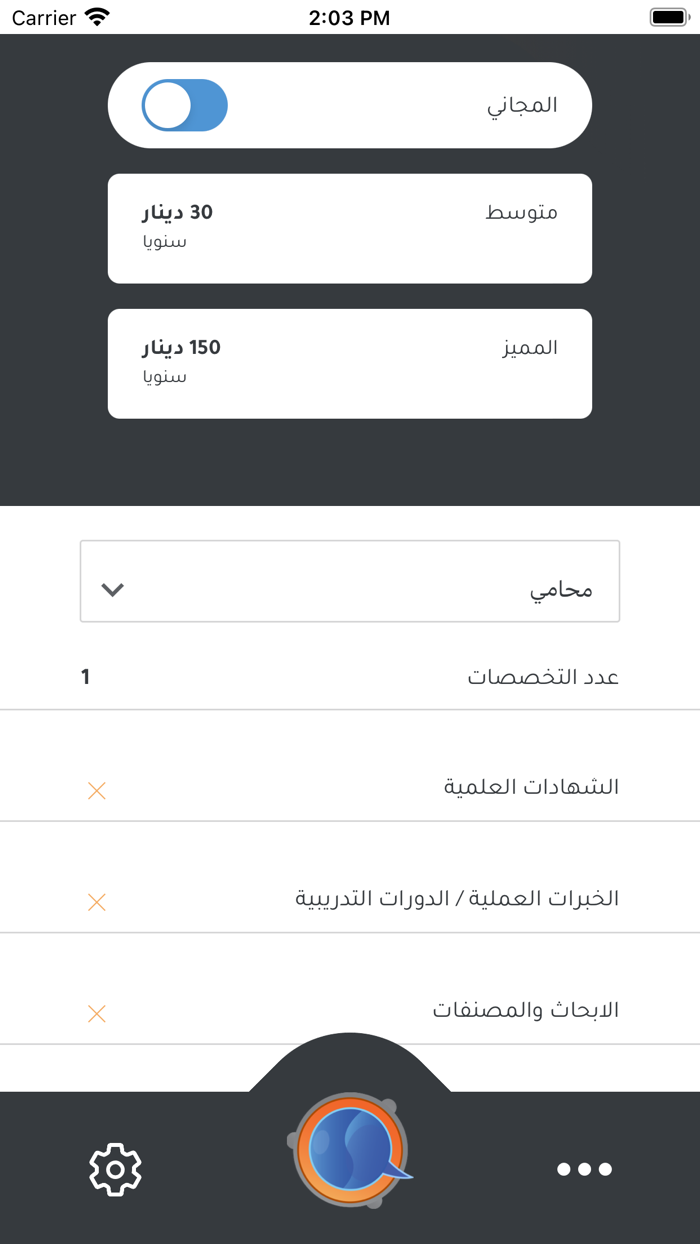Remove الشهادات العلمية using its orange X icon
The image size is (700, 1244).
pyautogui.click(x=96, y=790)
